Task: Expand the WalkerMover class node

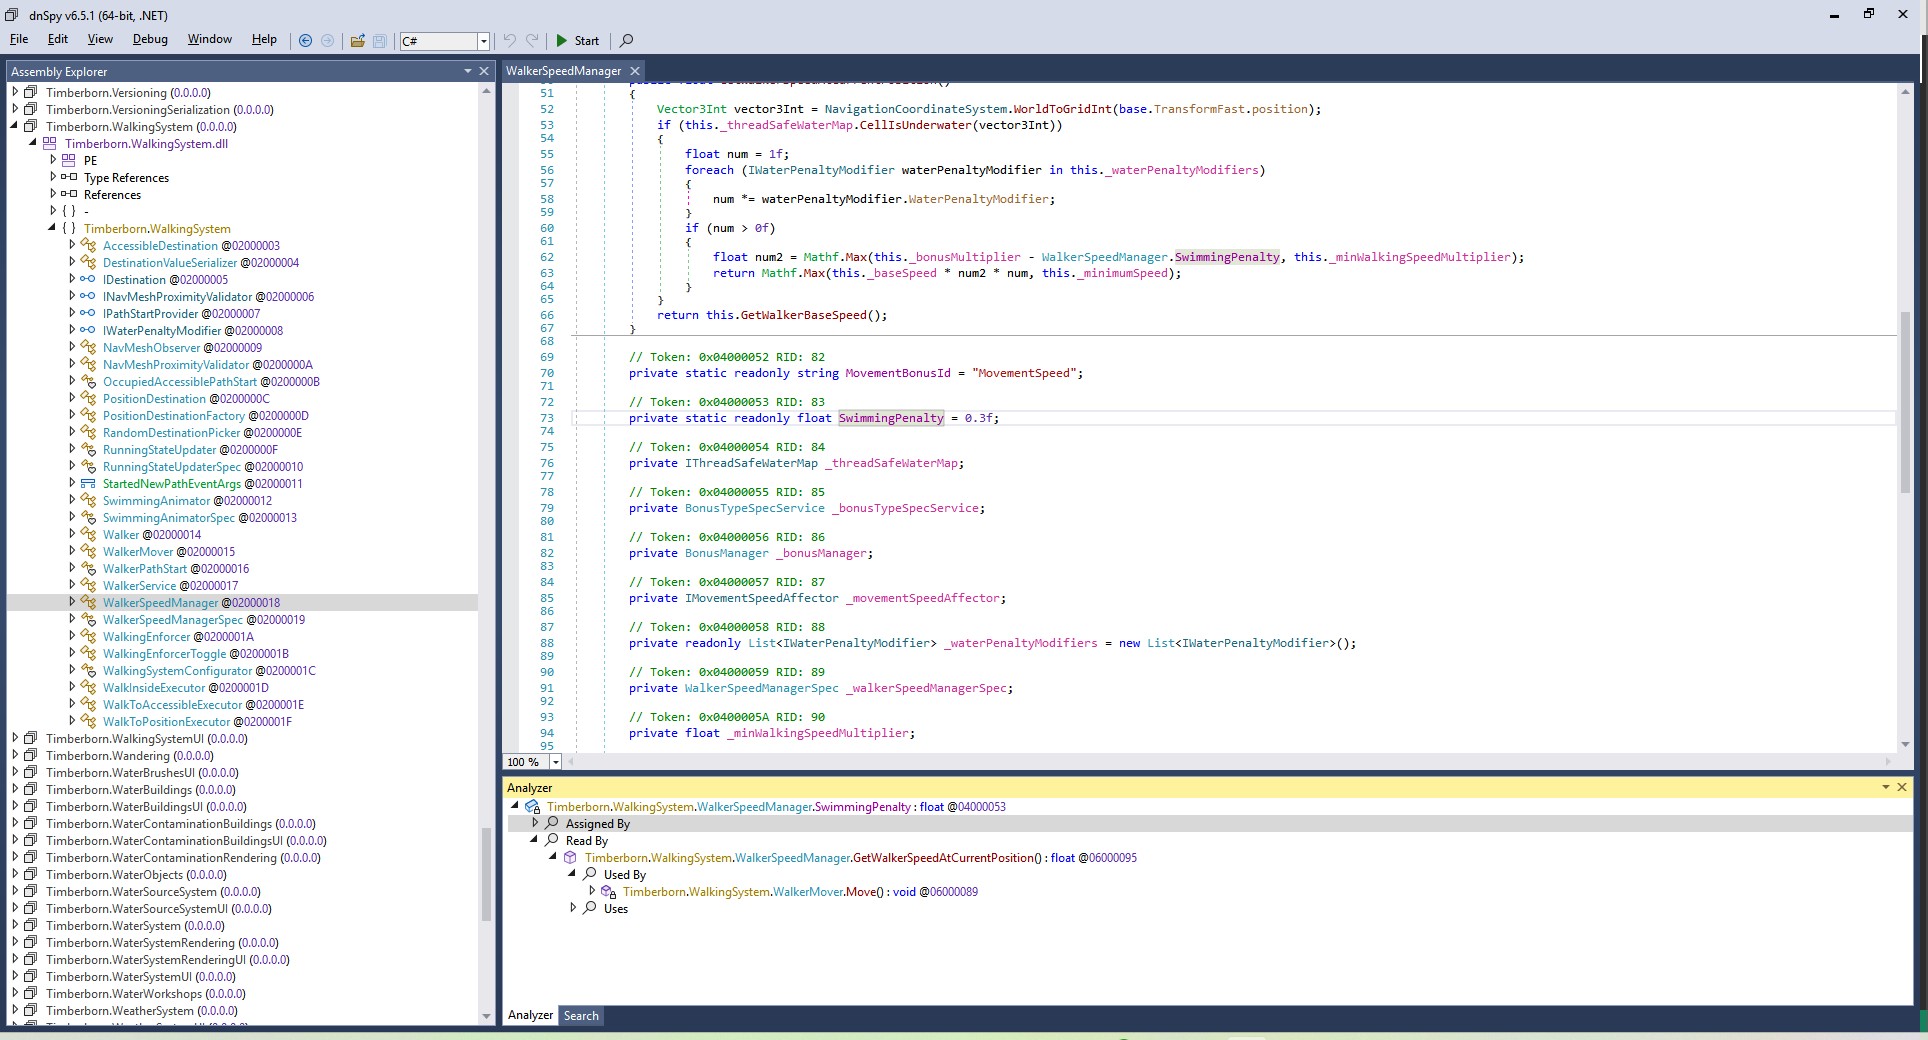Action: [x=72, y=551]
